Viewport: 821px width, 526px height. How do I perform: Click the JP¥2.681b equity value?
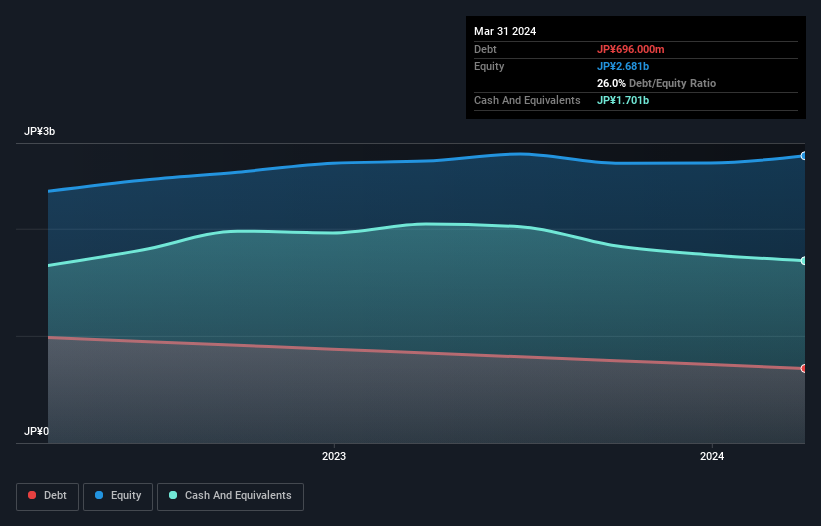pos(623,66)
